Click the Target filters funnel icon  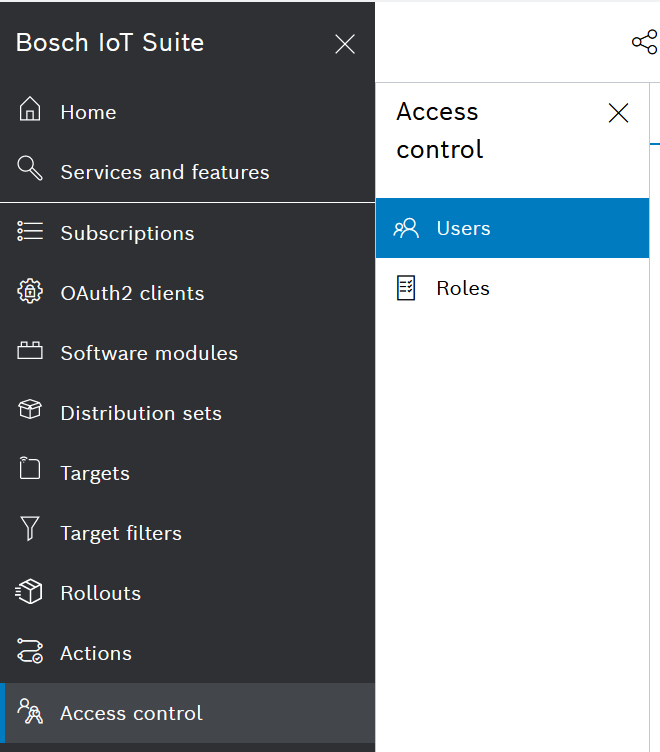click(x=30, y=531)
